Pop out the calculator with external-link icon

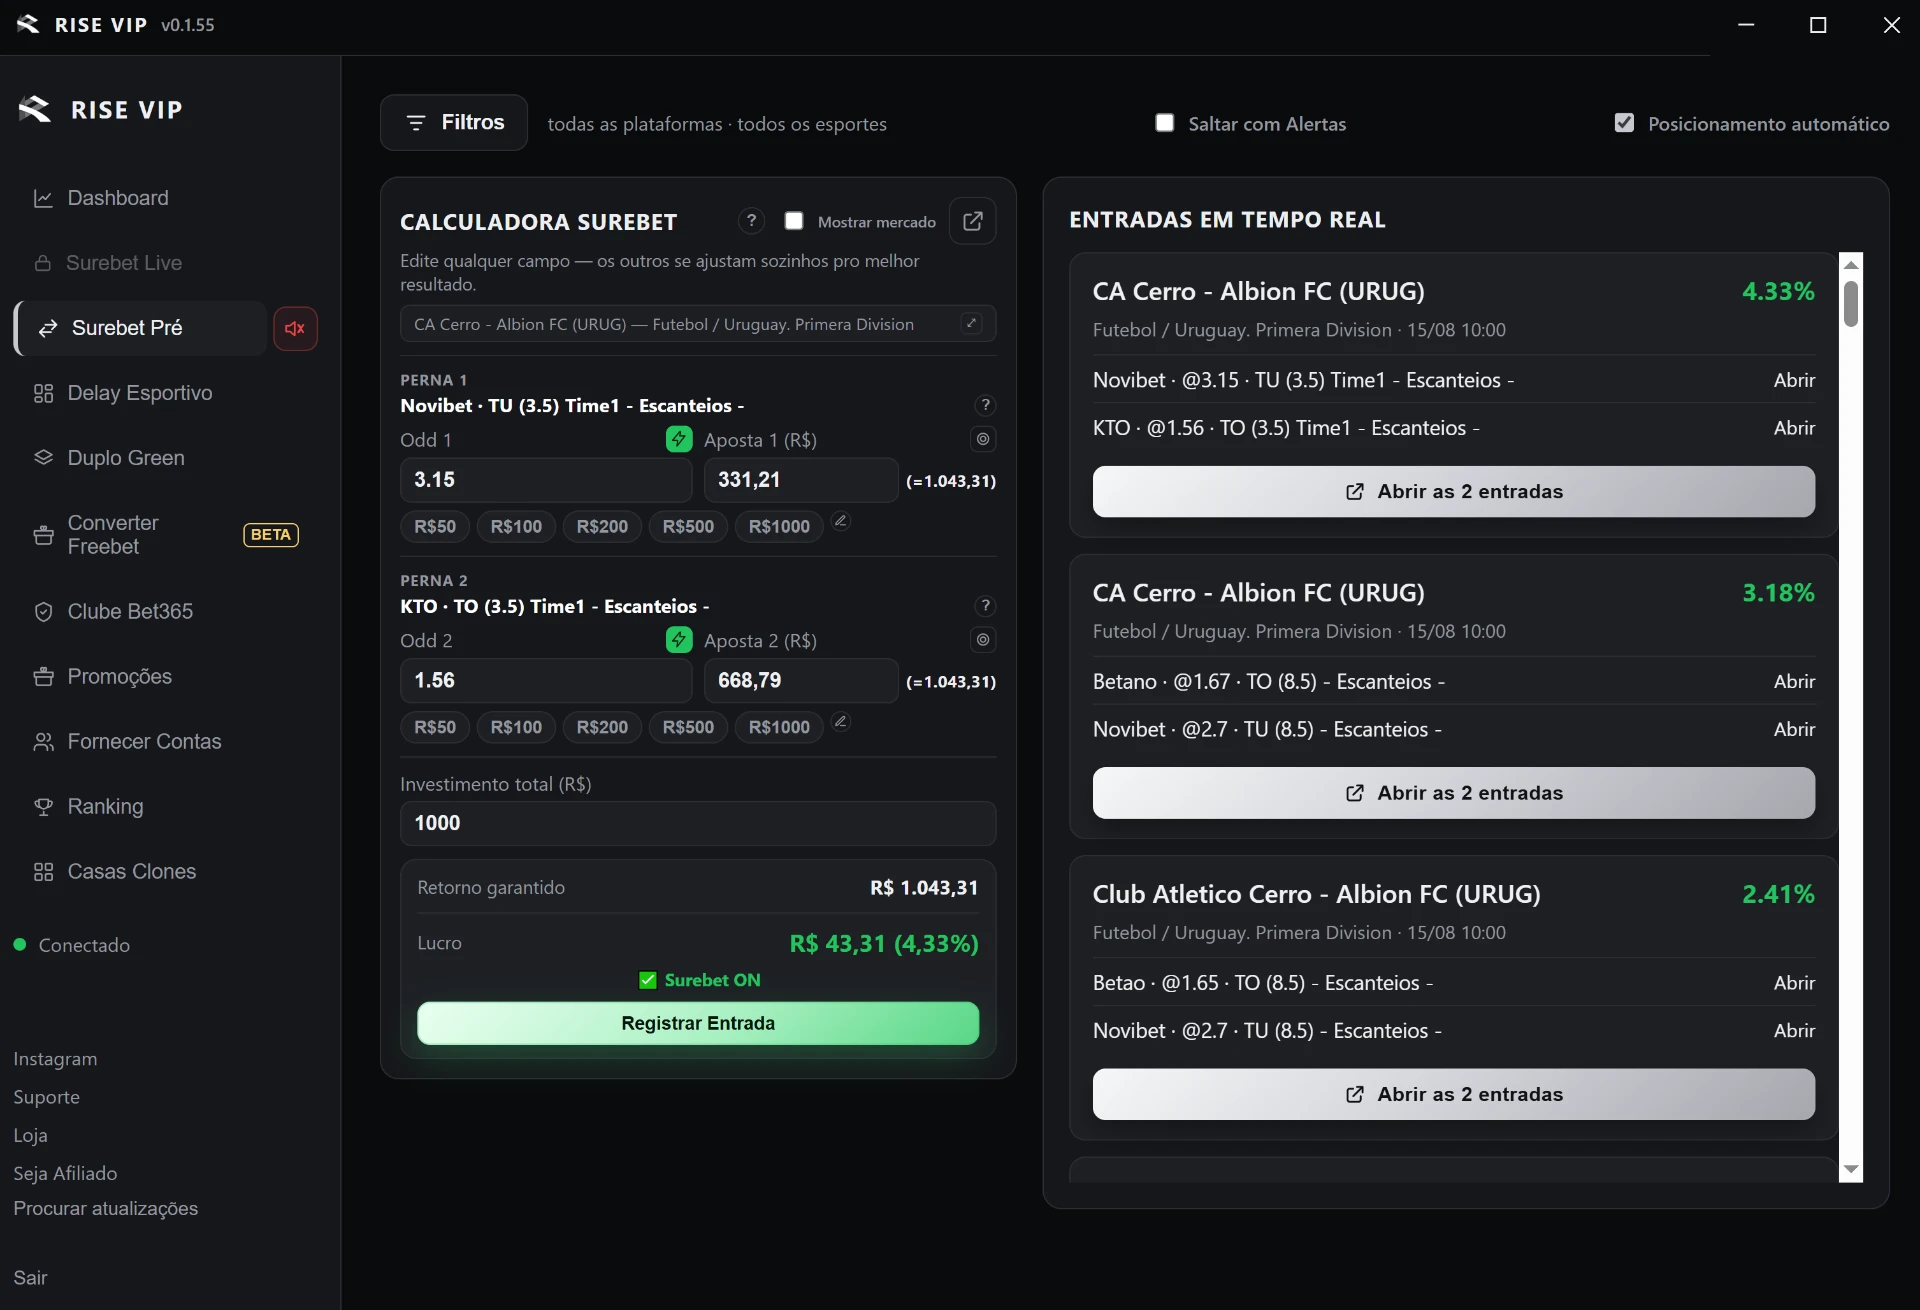pos(973,221)
